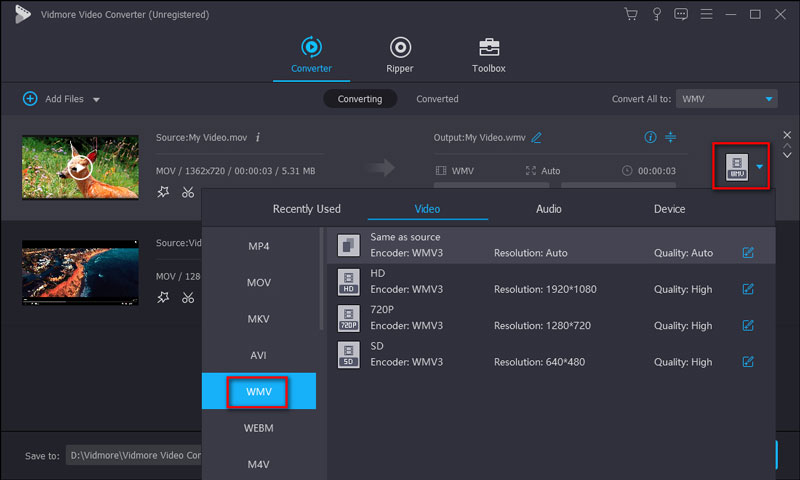Select the Converted tab
The width and height of the screenshot is (800, 480).
[x=437, y=98]
